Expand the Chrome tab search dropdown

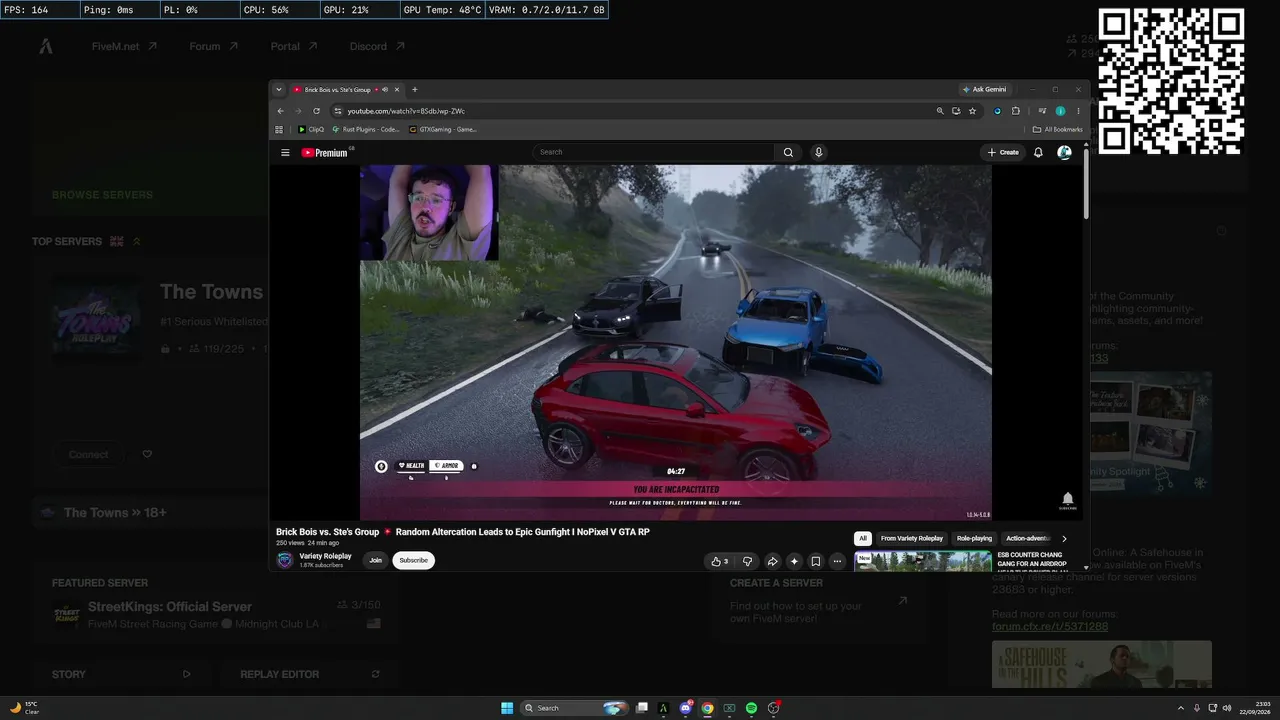pyautogui.click(x=279, y=90)
